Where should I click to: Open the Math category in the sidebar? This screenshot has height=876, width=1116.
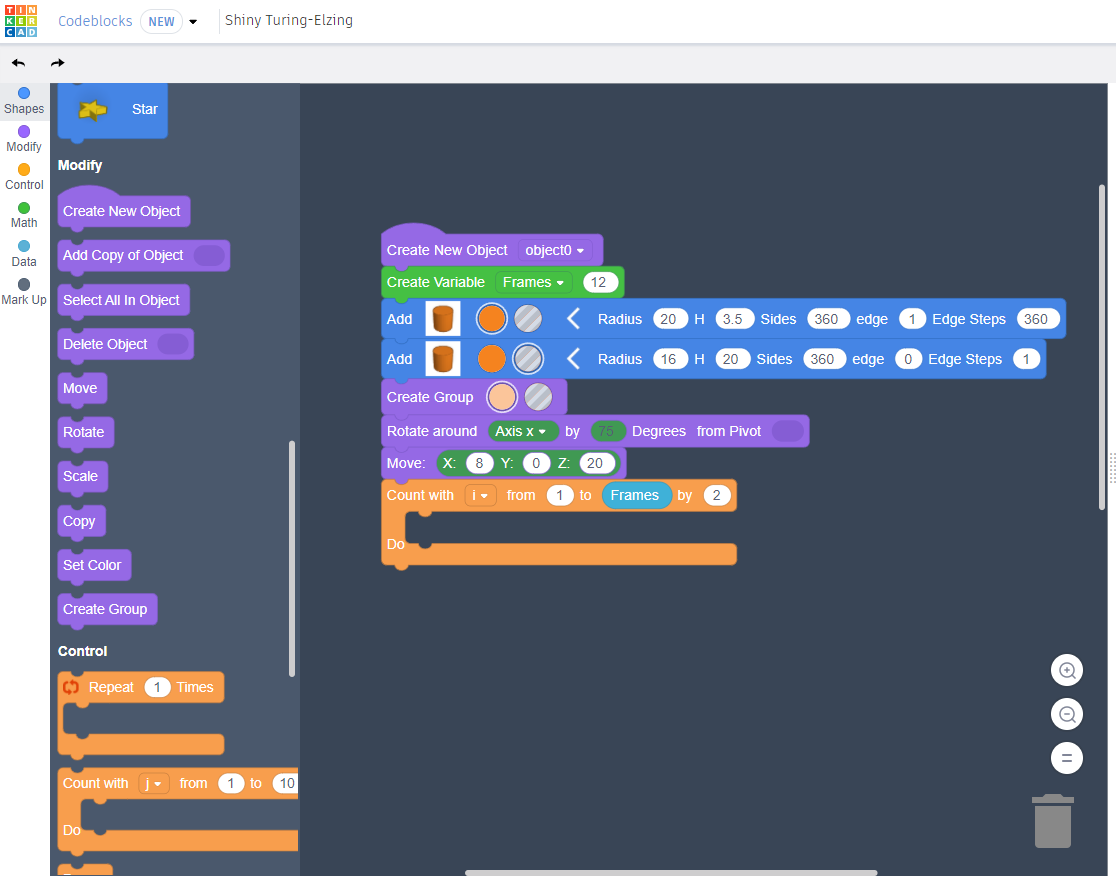point(23,214)
